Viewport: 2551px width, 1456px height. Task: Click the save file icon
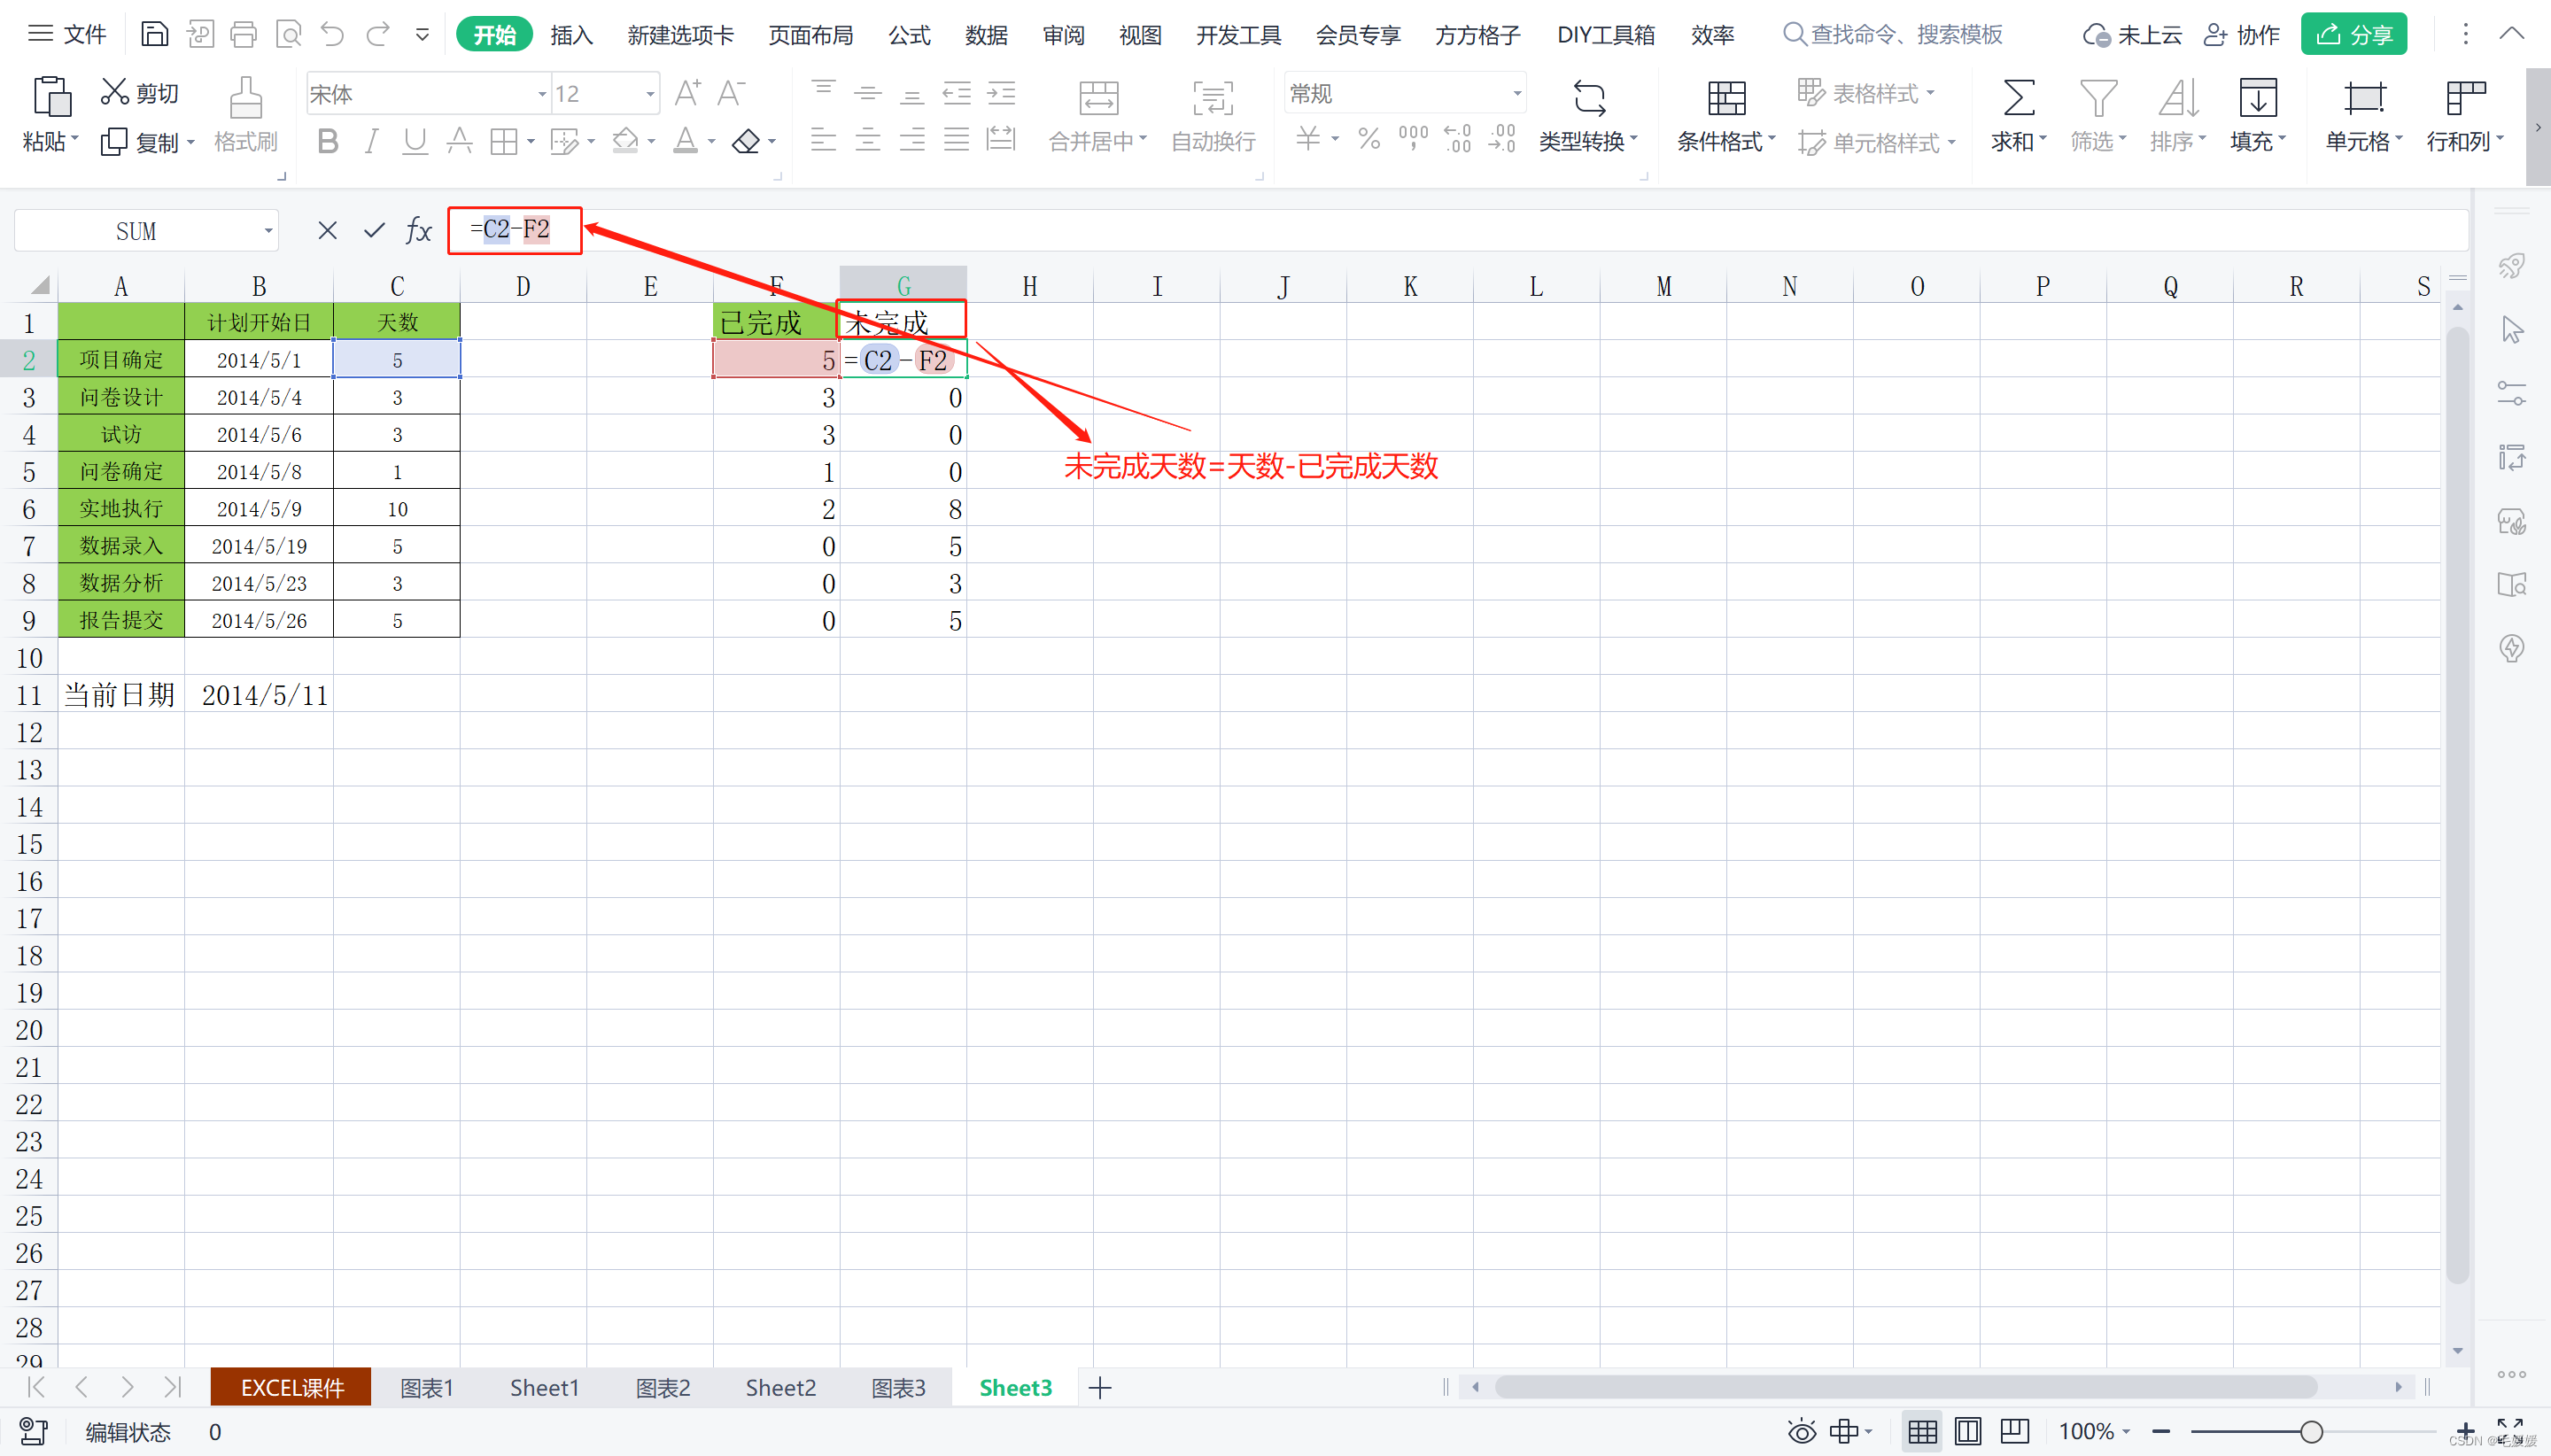[154, 35]
